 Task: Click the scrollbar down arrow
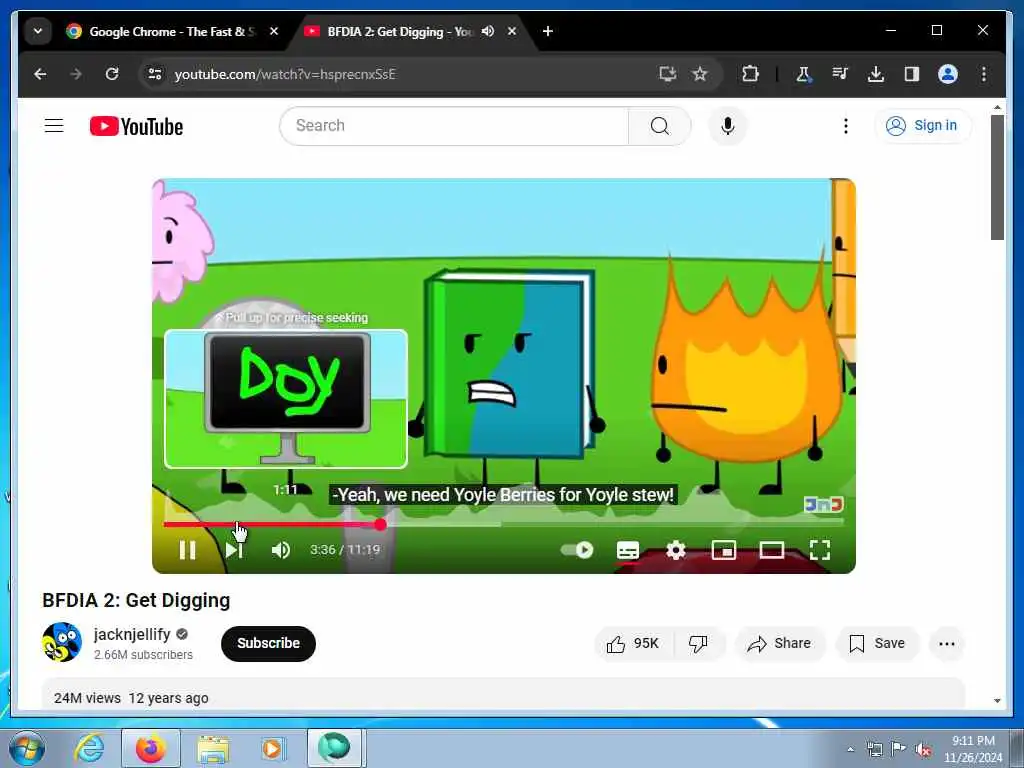pyautogui.click(x=997, y=701)
